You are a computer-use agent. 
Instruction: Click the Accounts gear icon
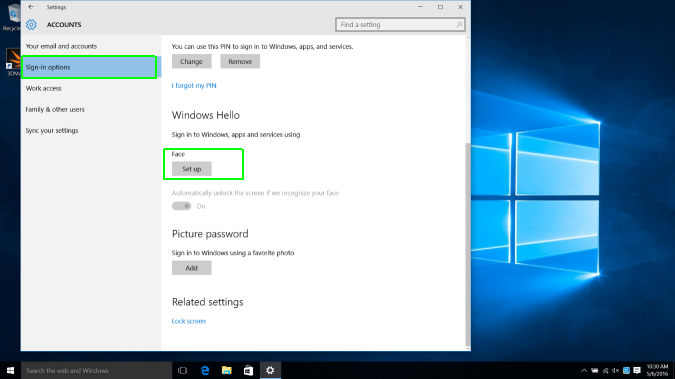pos(31,25)
